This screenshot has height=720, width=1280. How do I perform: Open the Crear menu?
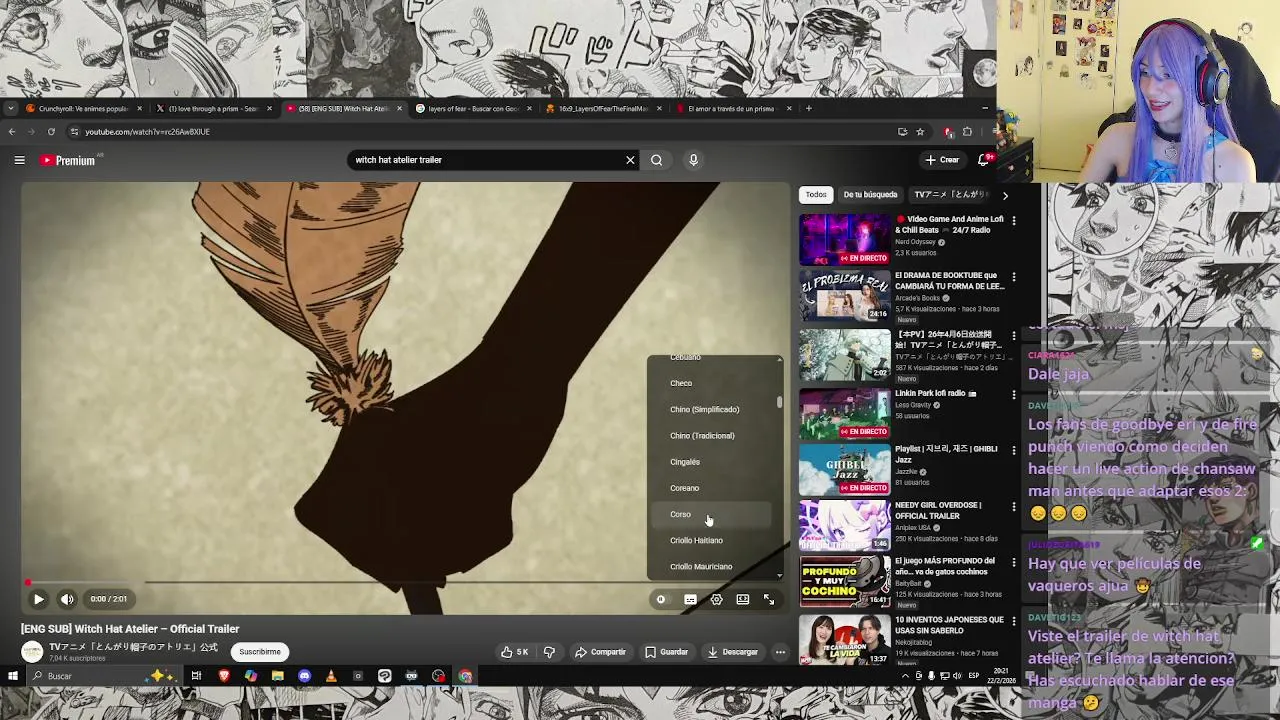[942, 160]
